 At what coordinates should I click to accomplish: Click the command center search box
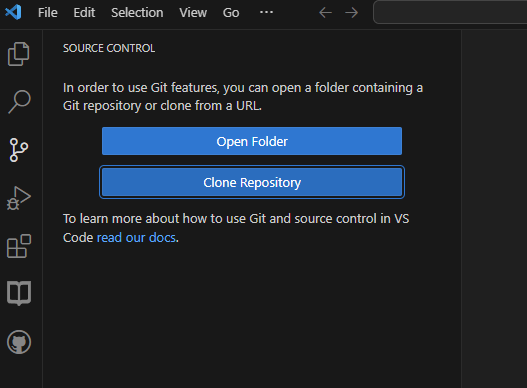click(x=450, y=12)
